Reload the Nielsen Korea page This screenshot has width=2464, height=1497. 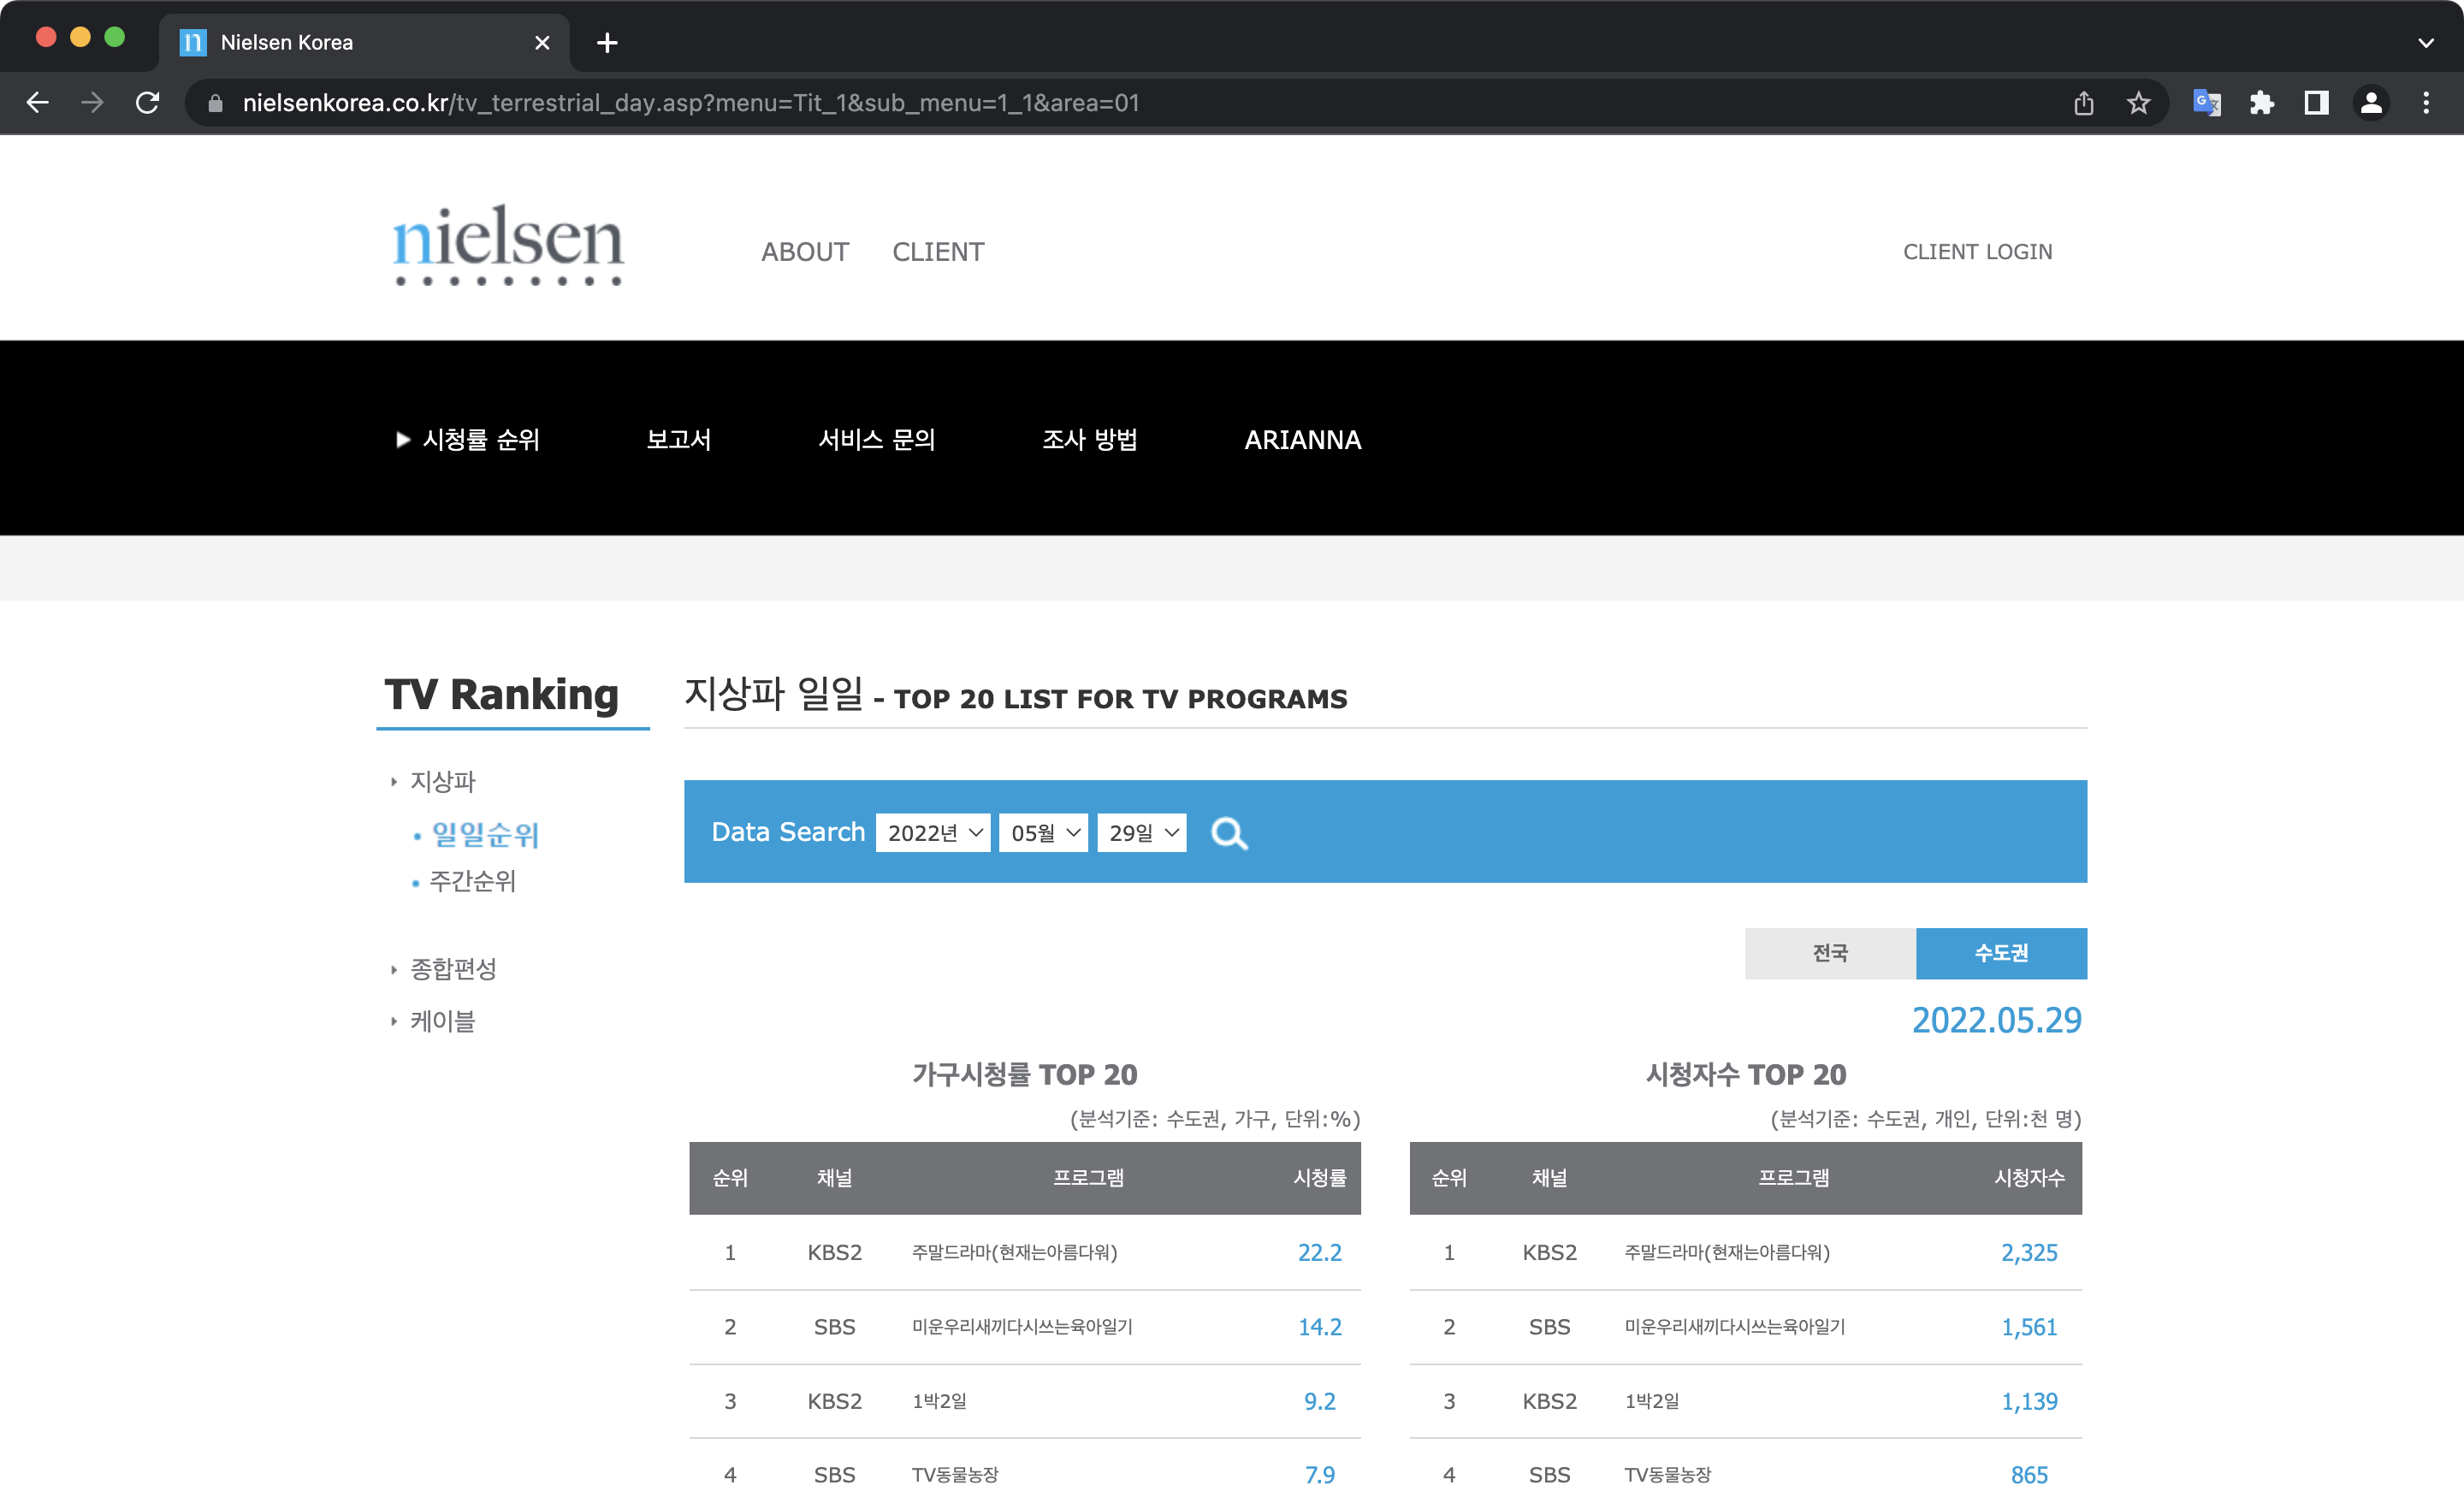point(148,103)
